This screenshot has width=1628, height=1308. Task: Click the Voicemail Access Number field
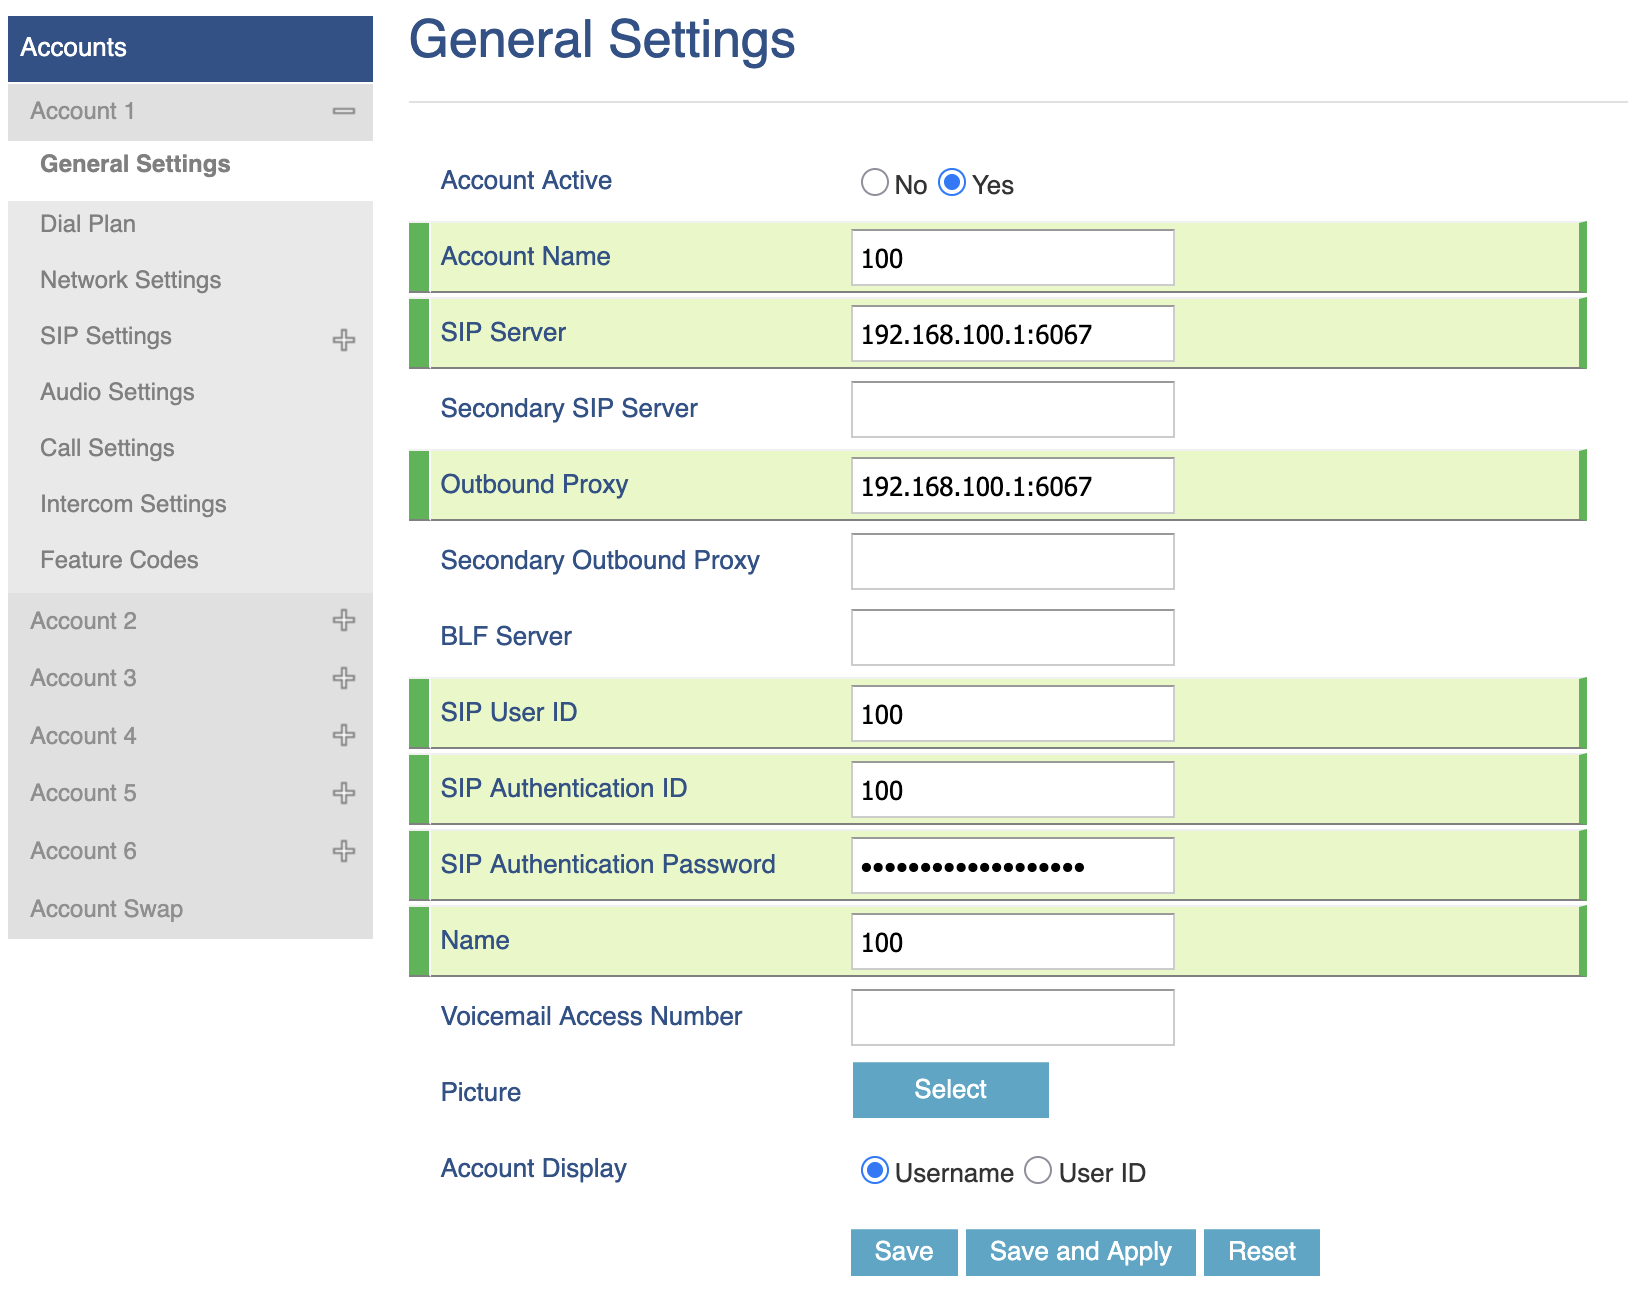(1012, 1018)
